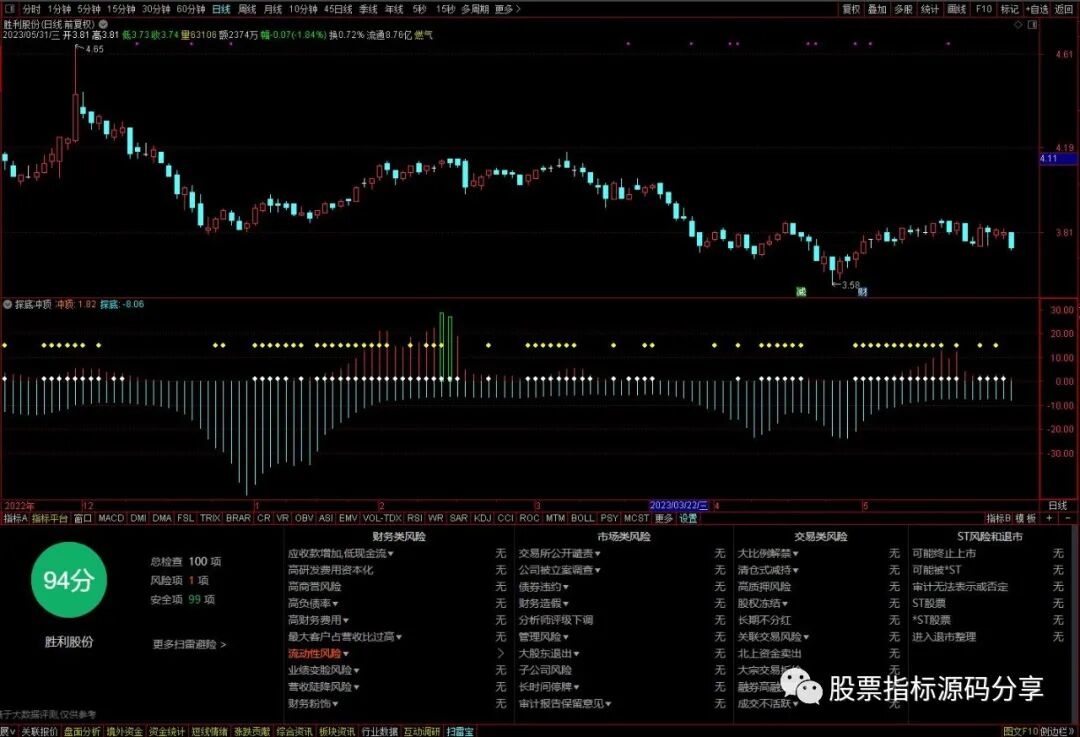Click the 多股 button

[x=904, y=9]
